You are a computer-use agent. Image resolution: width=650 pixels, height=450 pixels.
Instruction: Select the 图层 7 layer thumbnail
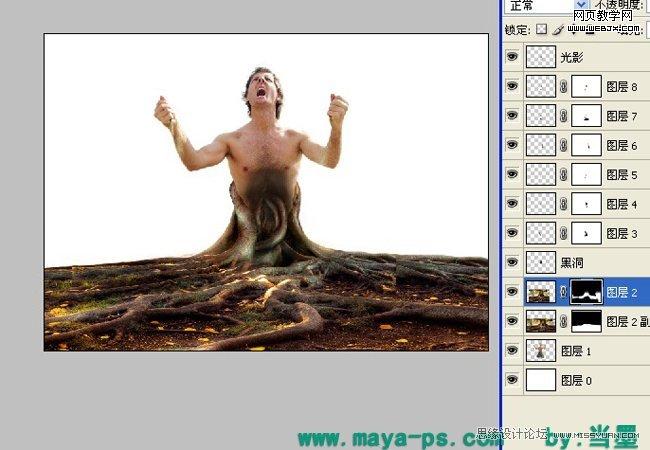(541, 115)
